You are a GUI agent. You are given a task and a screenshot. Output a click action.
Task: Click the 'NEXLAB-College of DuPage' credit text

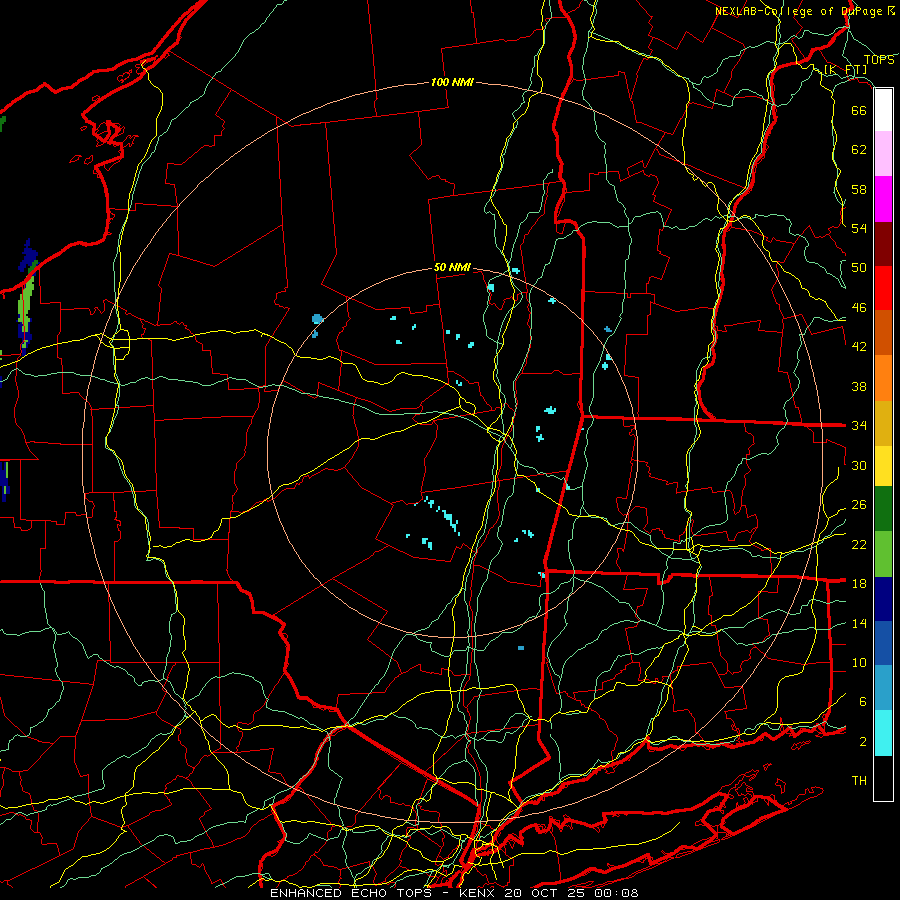[x=800, y=11]
